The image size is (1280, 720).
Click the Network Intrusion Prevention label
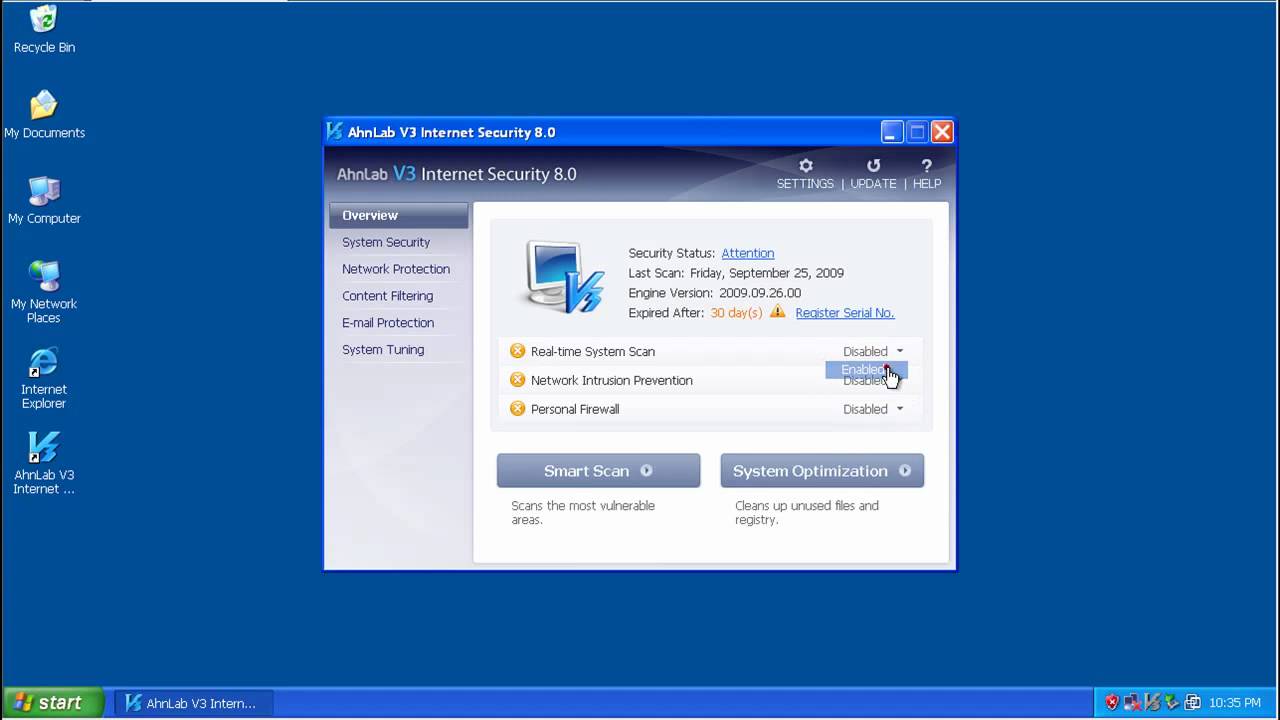pos(612,380)
